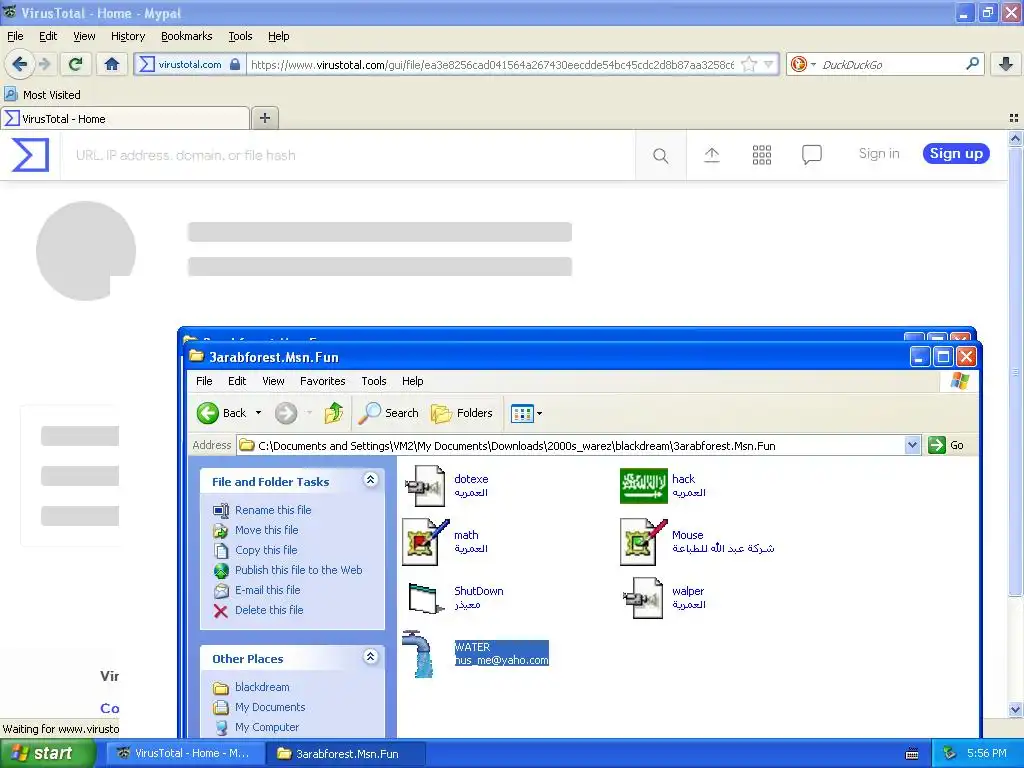Open the Explorer View menu
The image size is (1024, 768).
273,381
